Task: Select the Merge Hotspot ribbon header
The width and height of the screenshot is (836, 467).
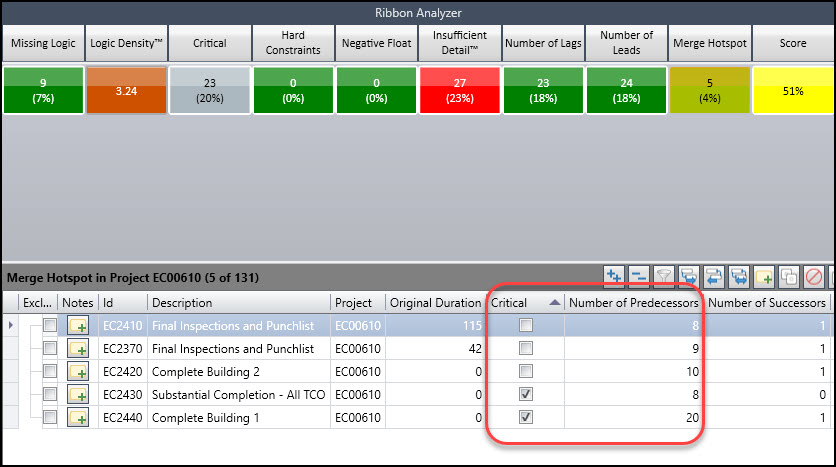Action: pyautogui.click(x=710, y=43)
